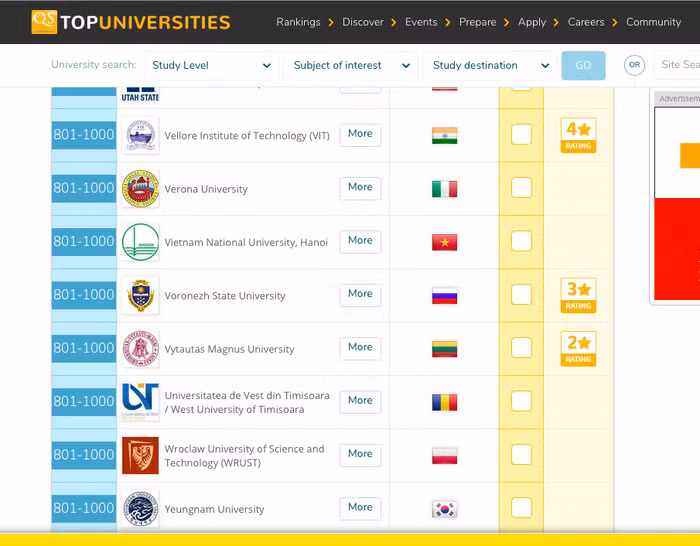Click the QS Top Universities logo
The width and height of the screenshot is (700, 546).
point(130,22)
